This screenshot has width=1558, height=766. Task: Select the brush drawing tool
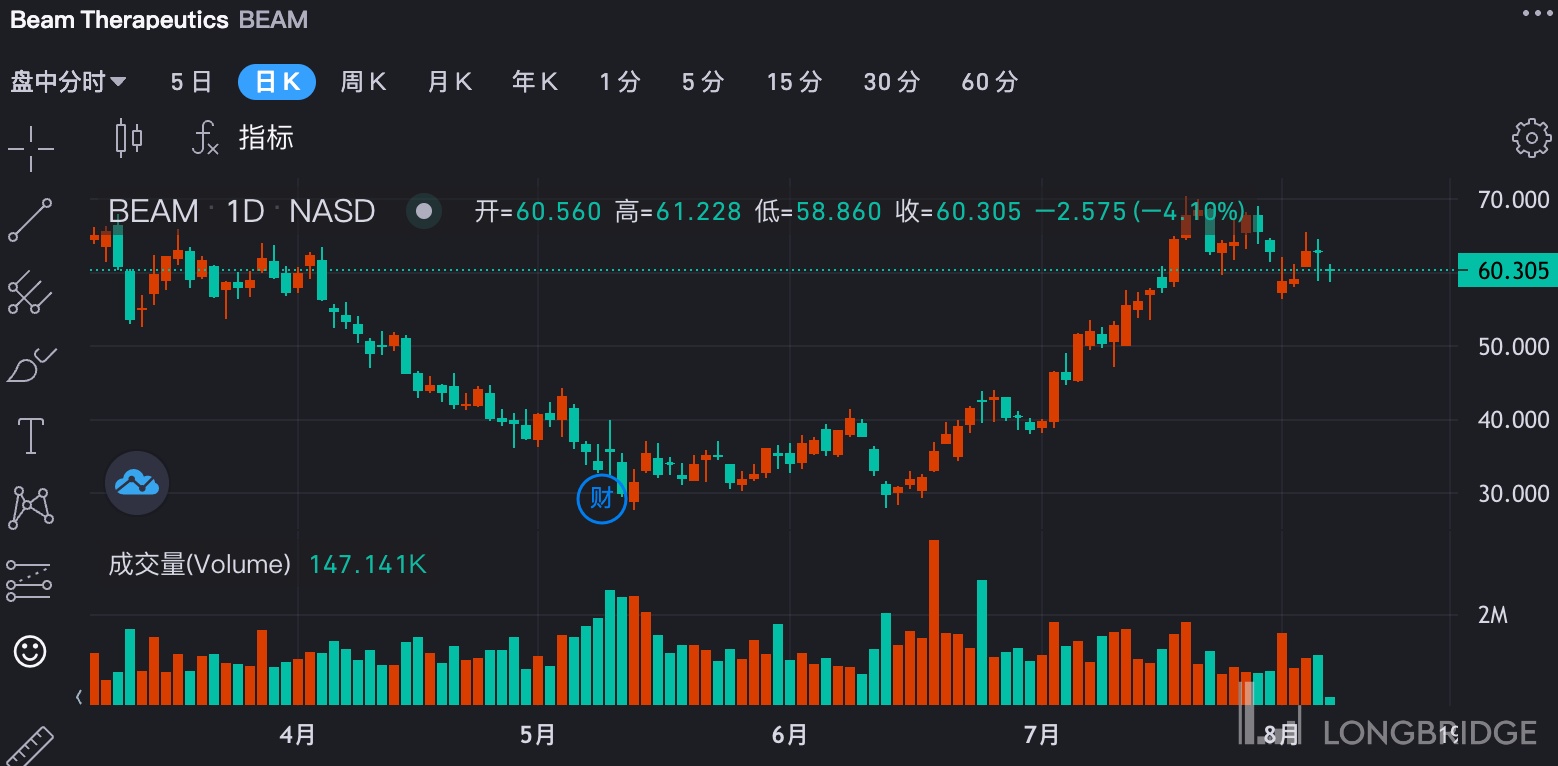pyautogui.click(x=31, y=365)
